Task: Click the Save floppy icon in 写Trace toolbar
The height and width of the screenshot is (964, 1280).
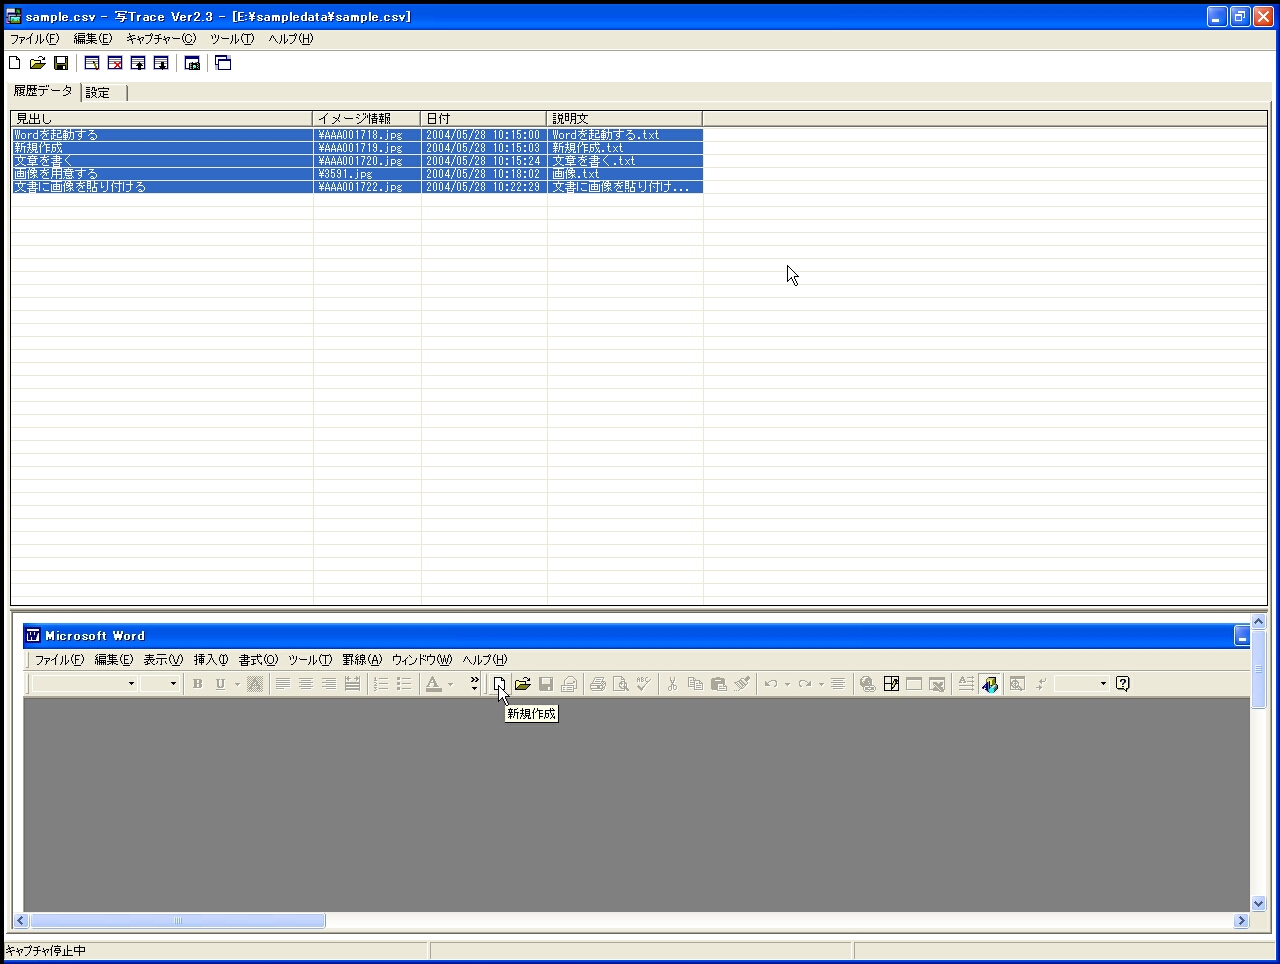Action: (x=61, y=63)
